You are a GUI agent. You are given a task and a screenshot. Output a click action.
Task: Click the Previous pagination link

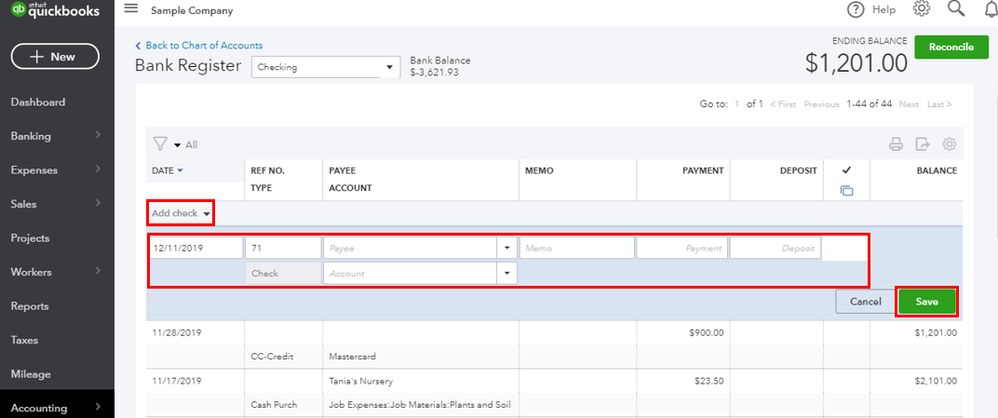pyautogui.click(x=821, y=104)
